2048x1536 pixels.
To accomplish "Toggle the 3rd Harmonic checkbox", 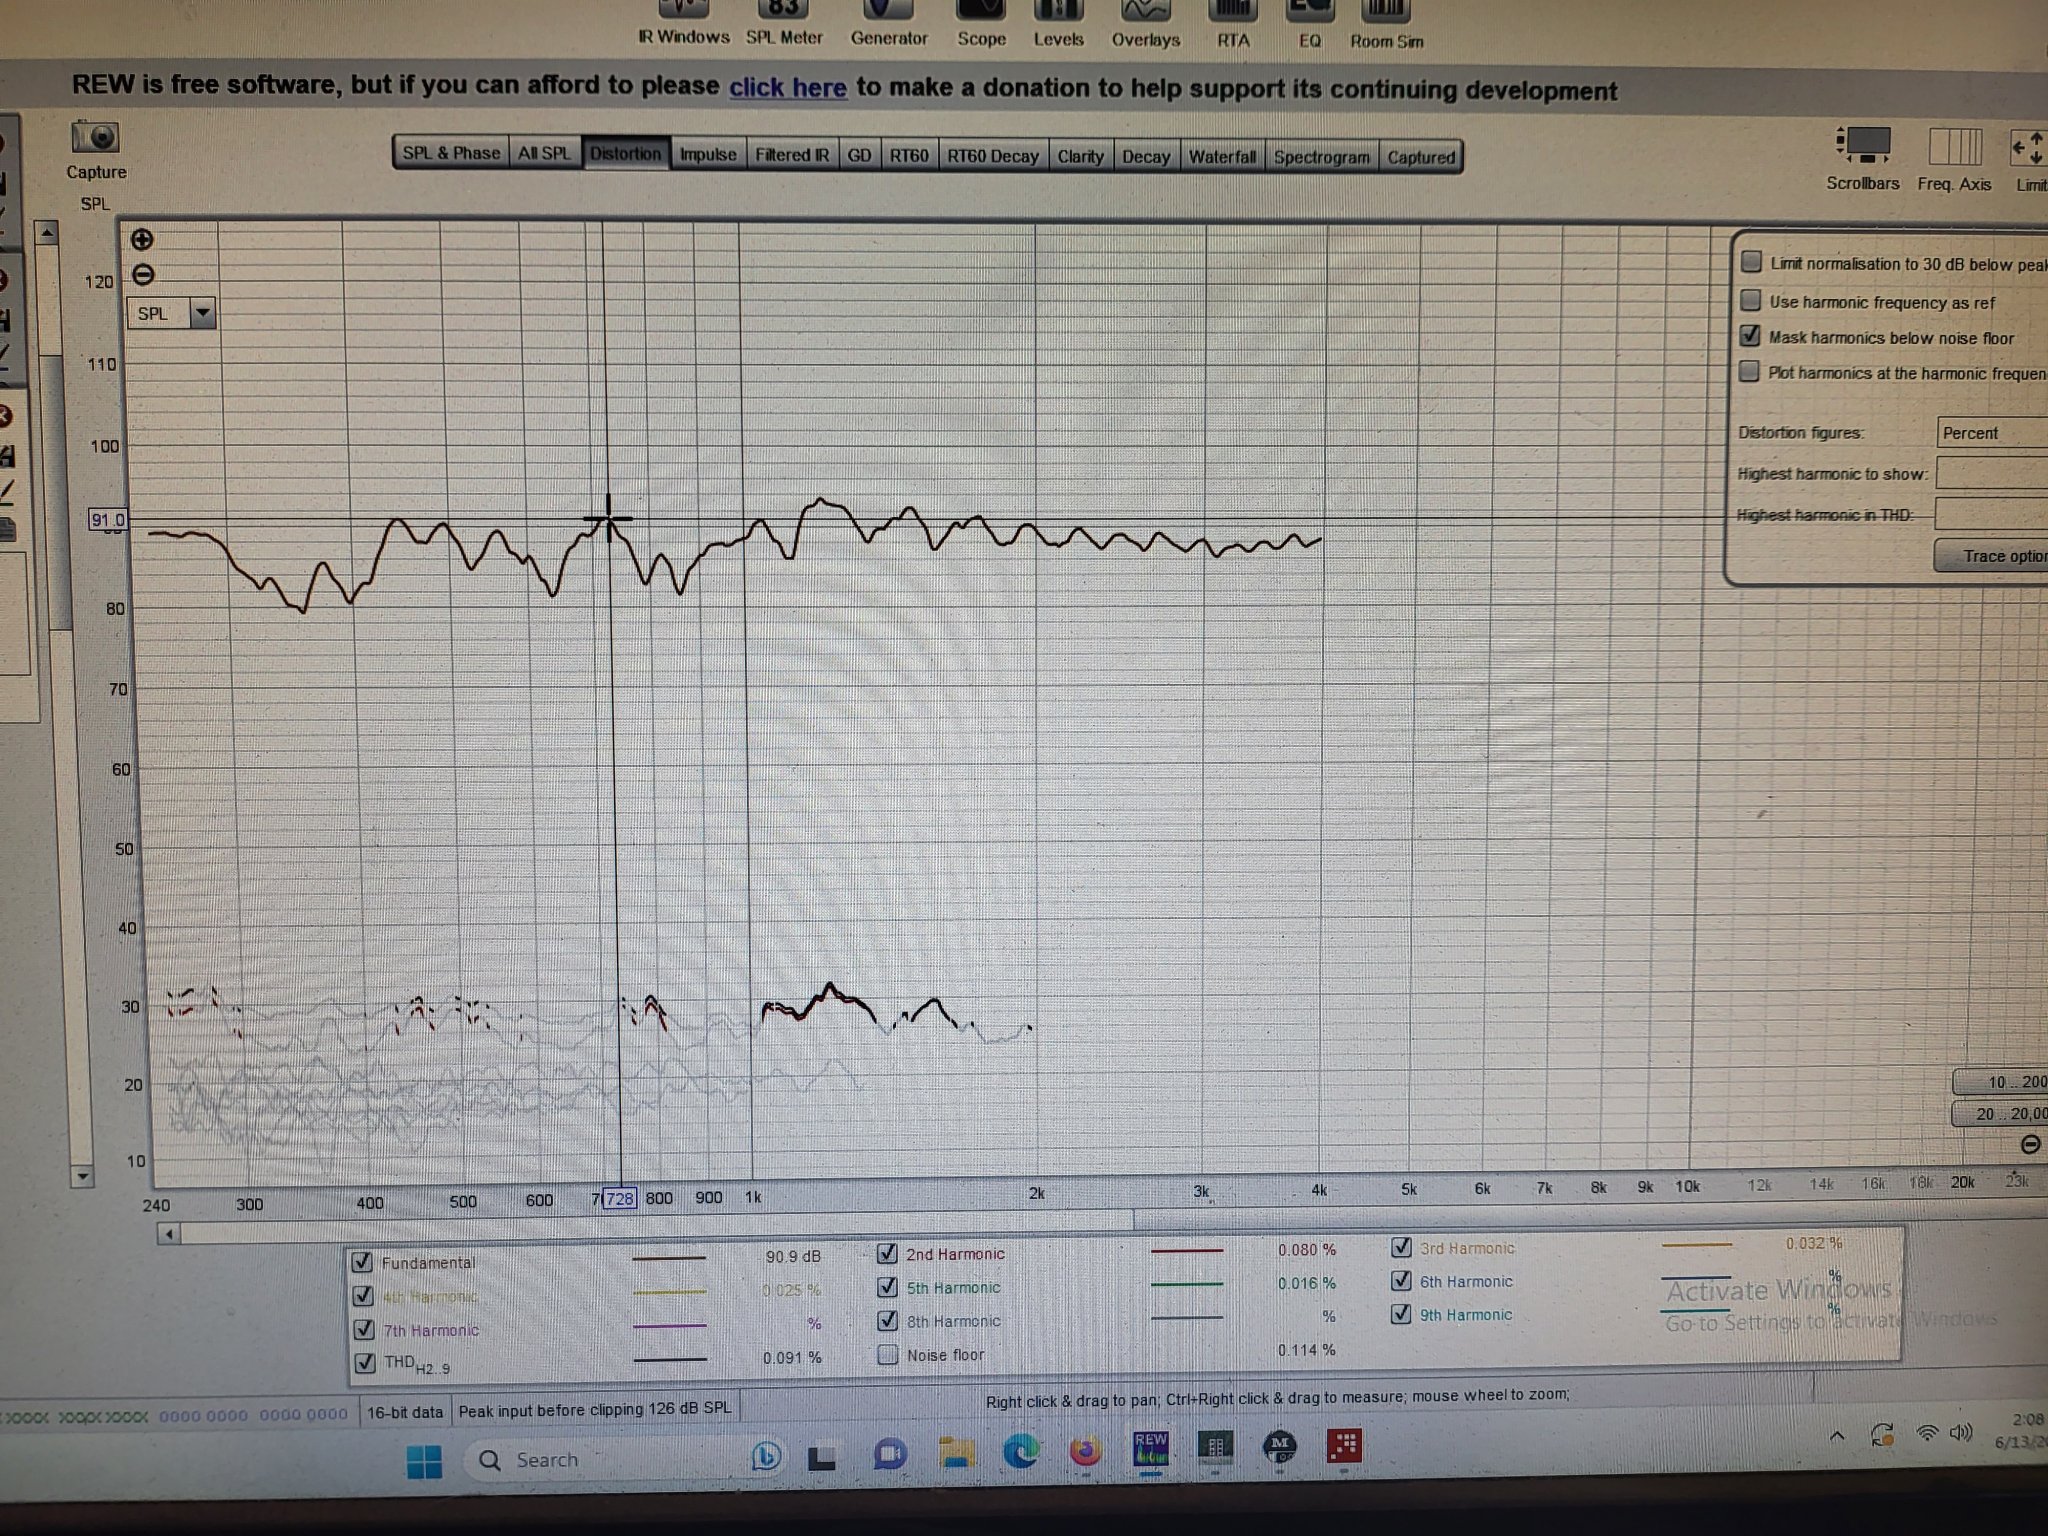I will tap(1401, 1247).
